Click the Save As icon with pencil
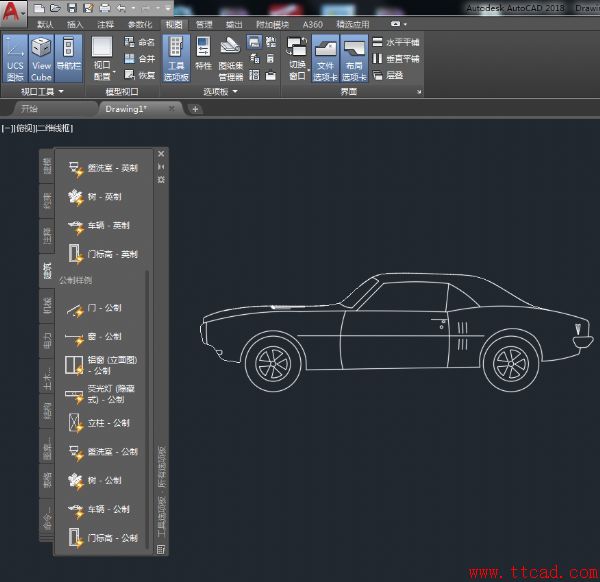This screenshot has height=582, width=600. coord(88,8)
